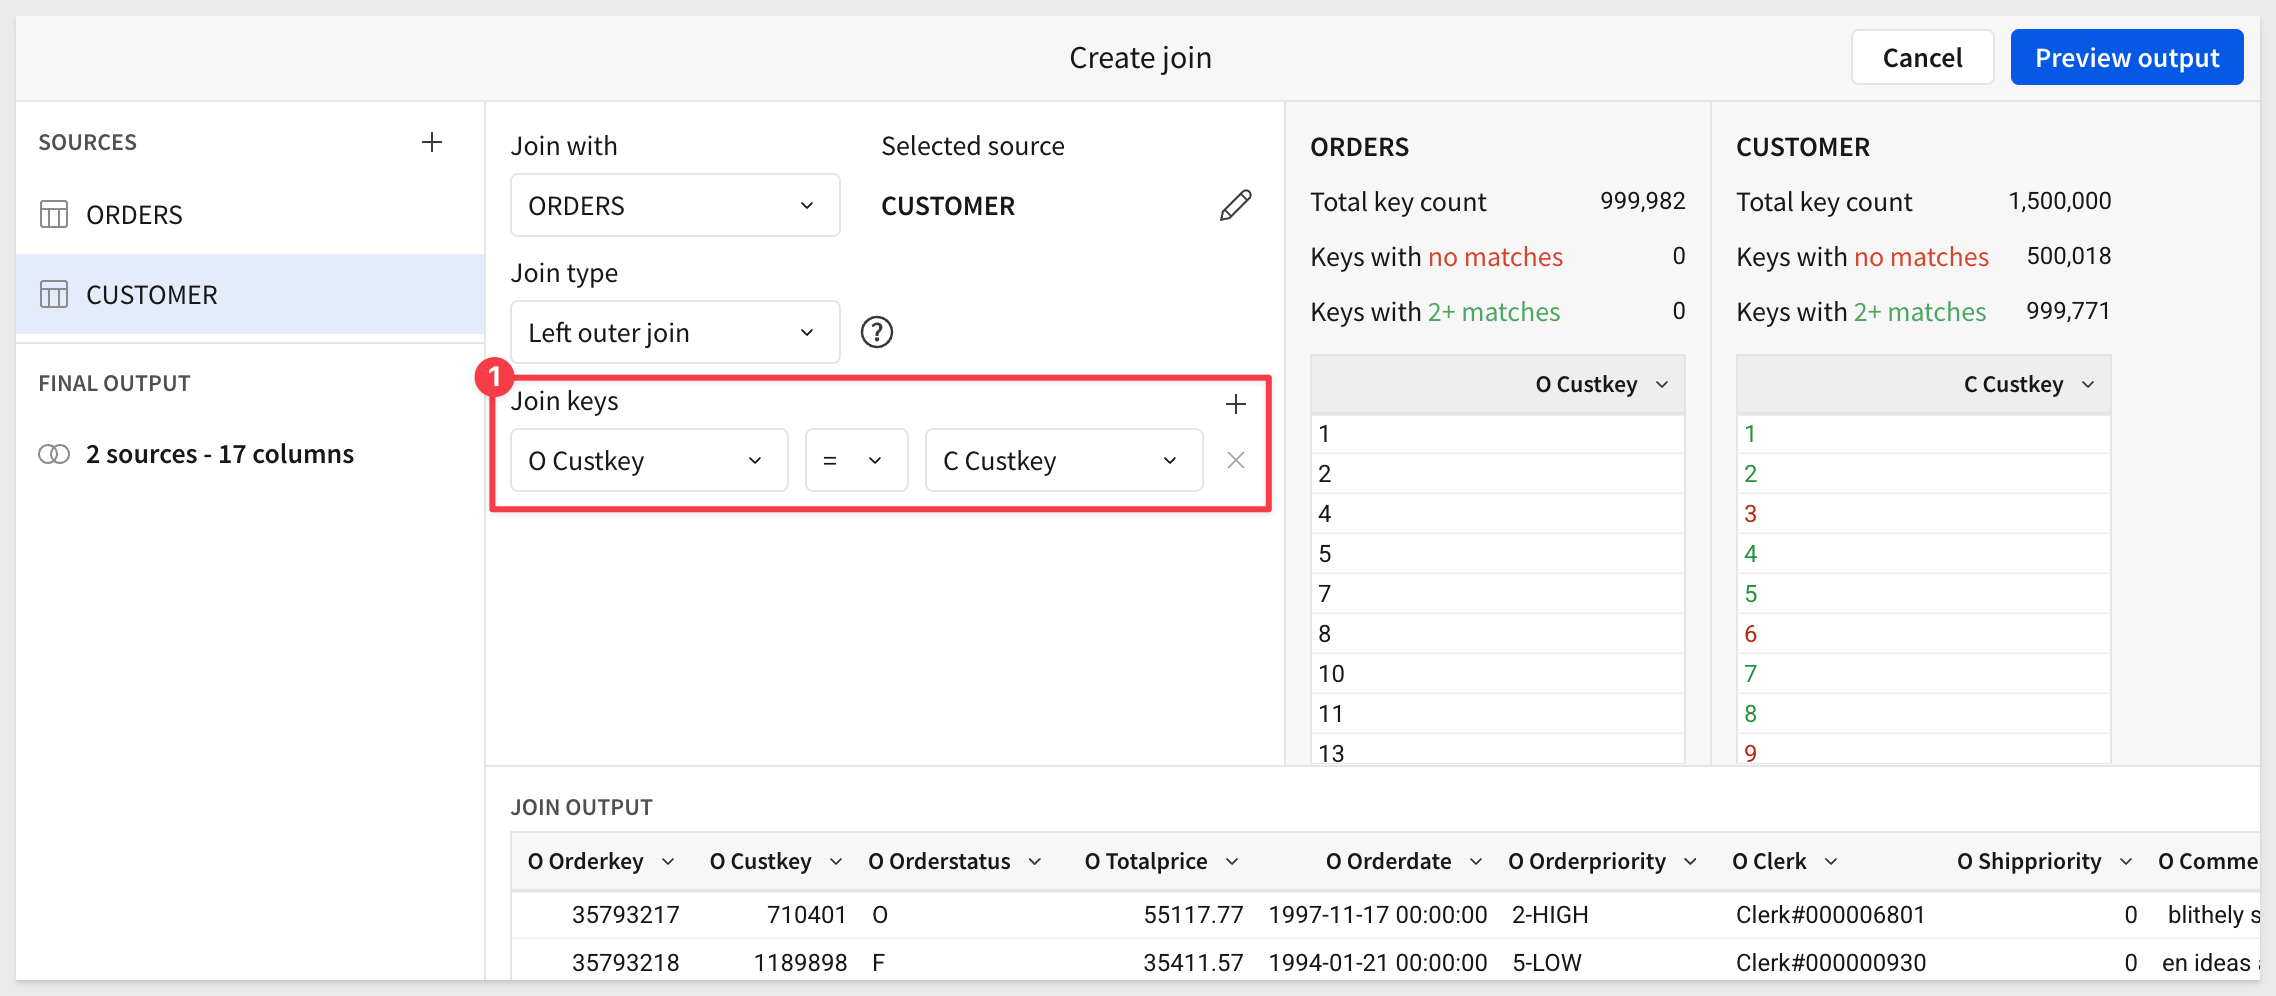Open O Orderpriority column header menu

coord(1691,862)
